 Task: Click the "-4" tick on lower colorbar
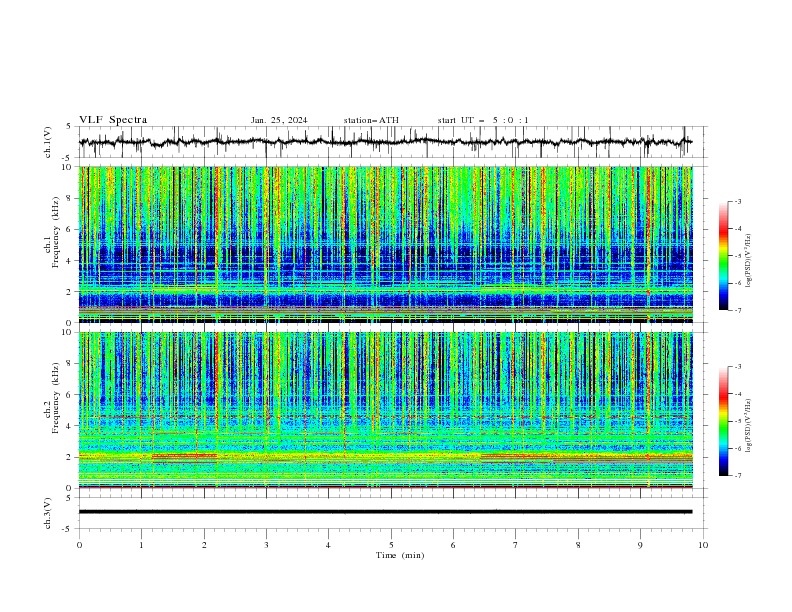point(738,394)
